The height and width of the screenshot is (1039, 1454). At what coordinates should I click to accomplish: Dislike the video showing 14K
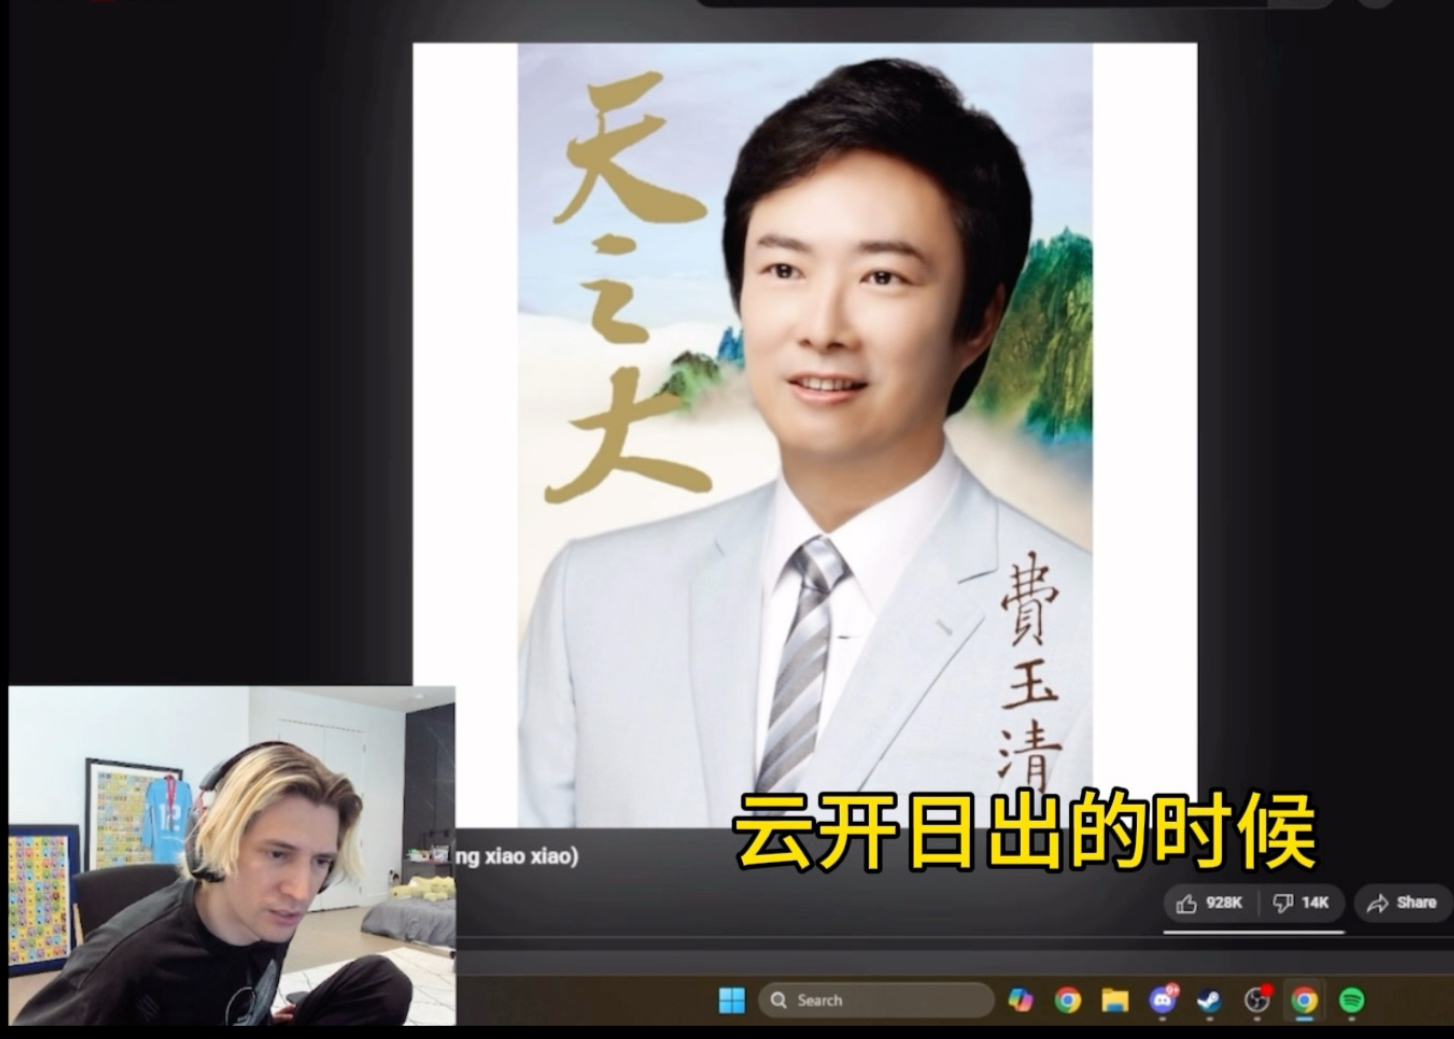1301,903
